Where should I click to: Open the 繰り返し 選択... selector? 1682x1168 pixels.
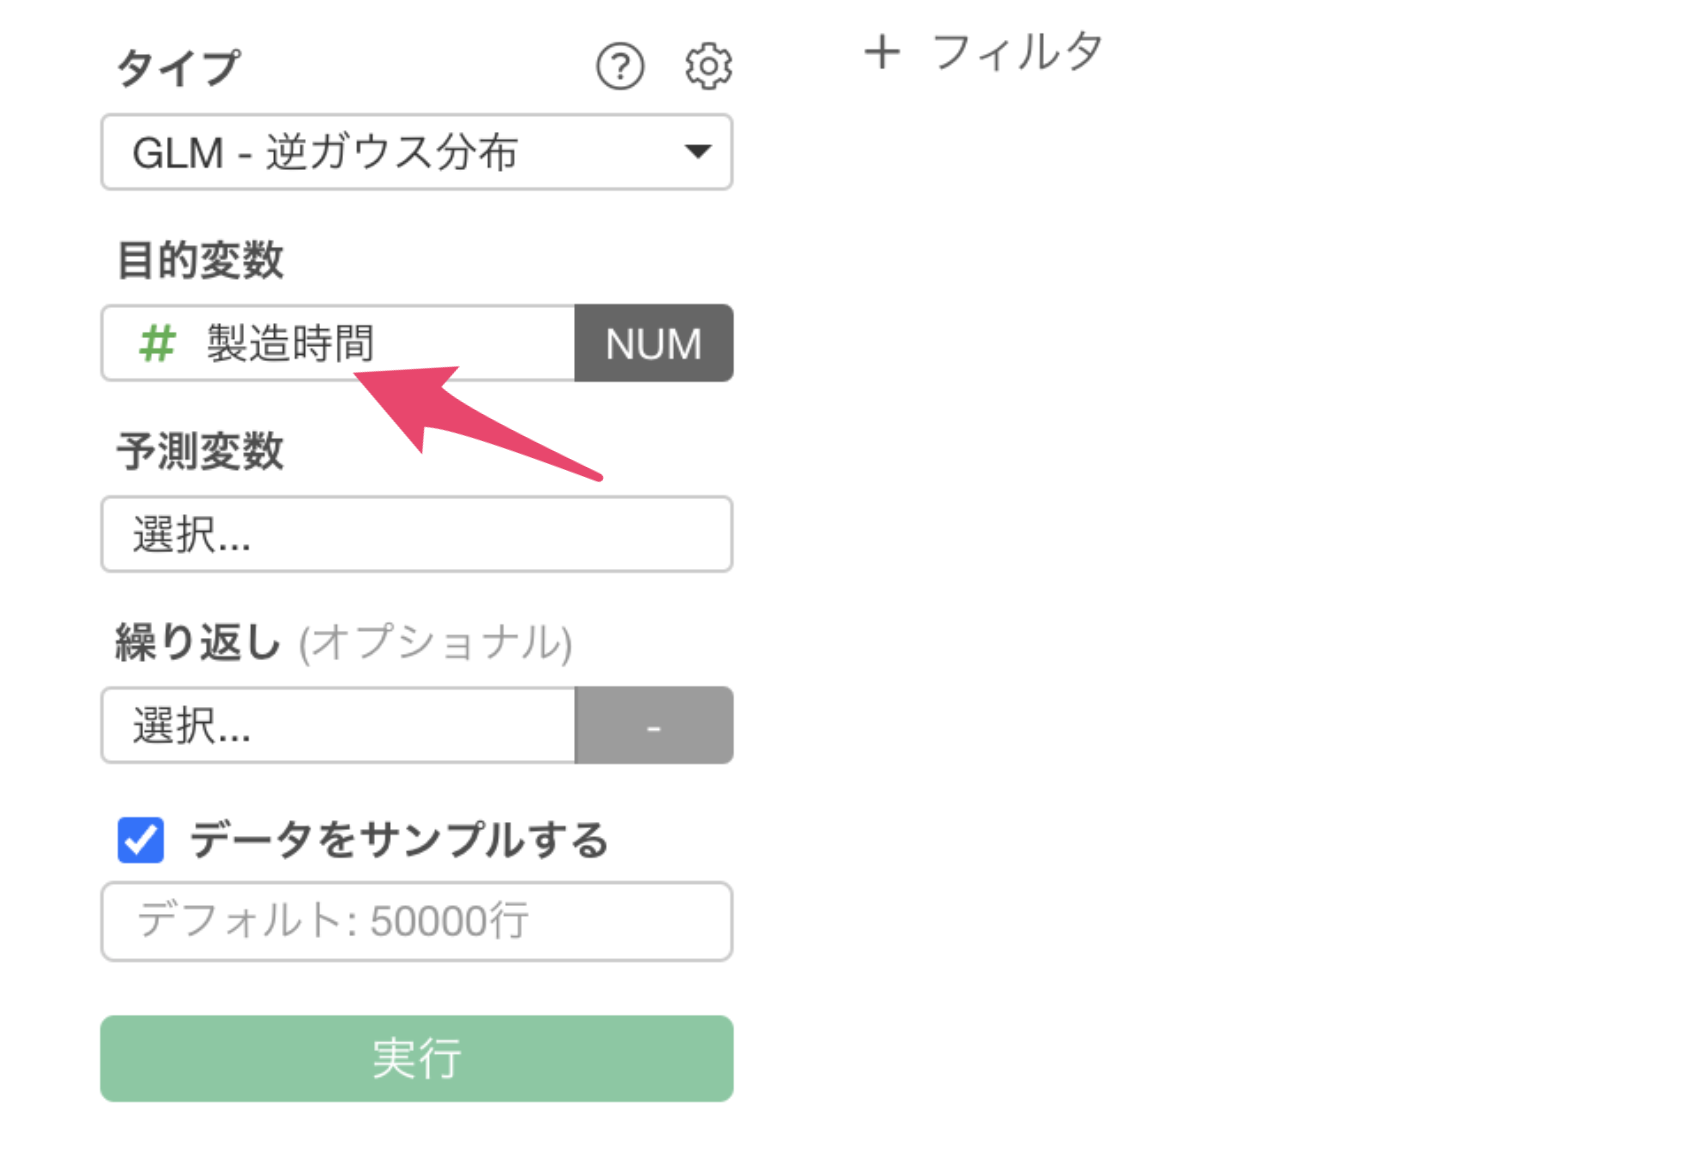click(338, 725)
